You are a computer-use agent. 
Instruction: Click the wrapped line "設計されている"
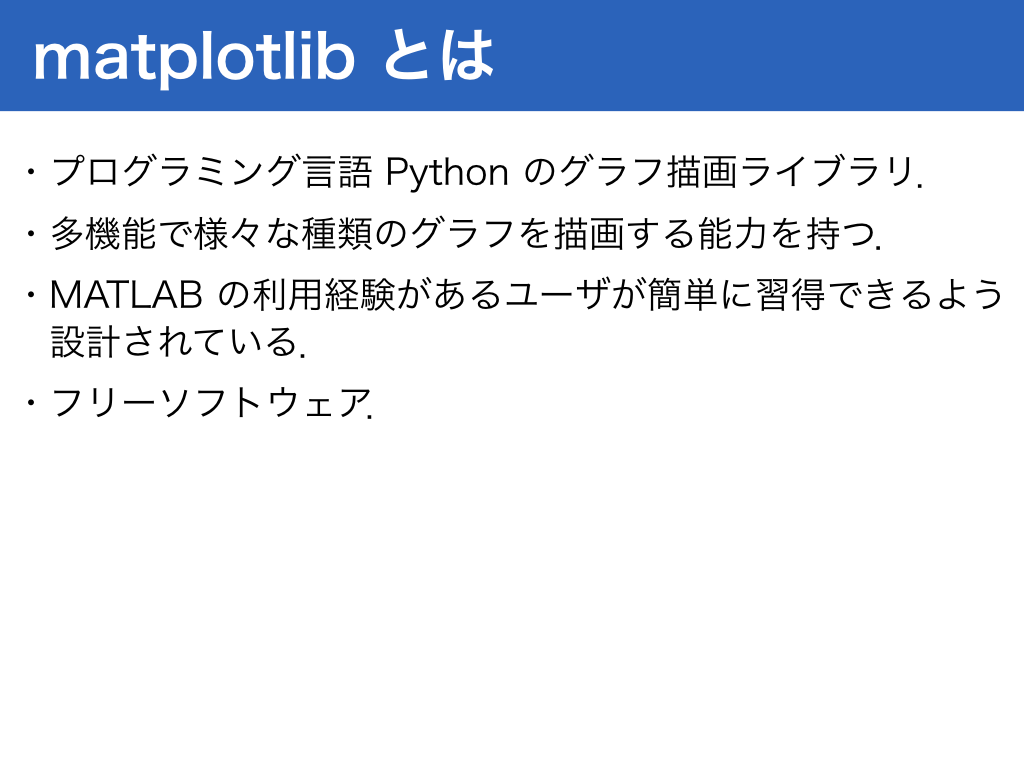[x=174, y=342]
